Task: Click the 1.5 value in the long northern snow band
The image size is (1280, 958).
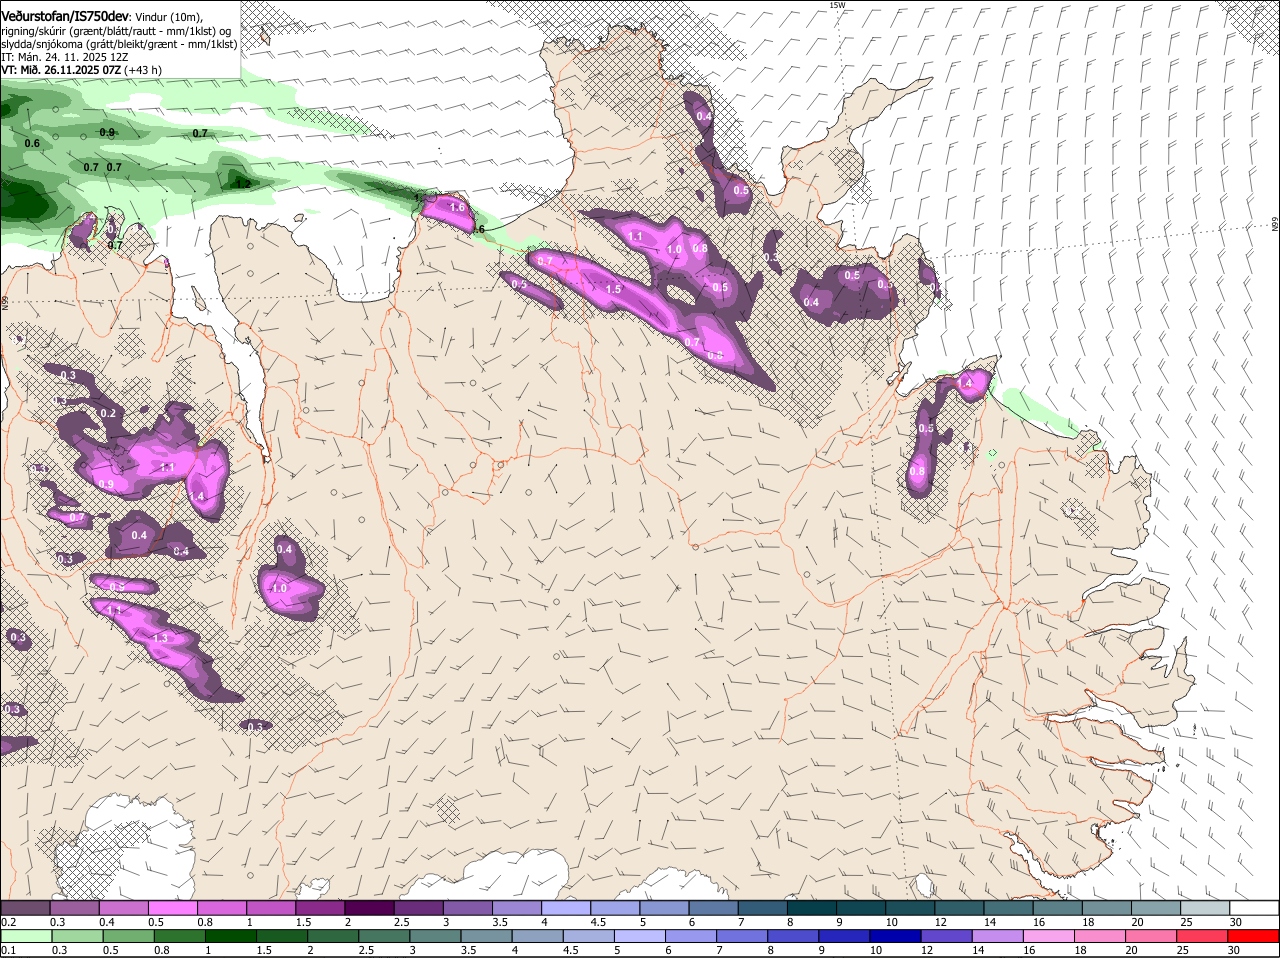Action: (x=613, y=289)
